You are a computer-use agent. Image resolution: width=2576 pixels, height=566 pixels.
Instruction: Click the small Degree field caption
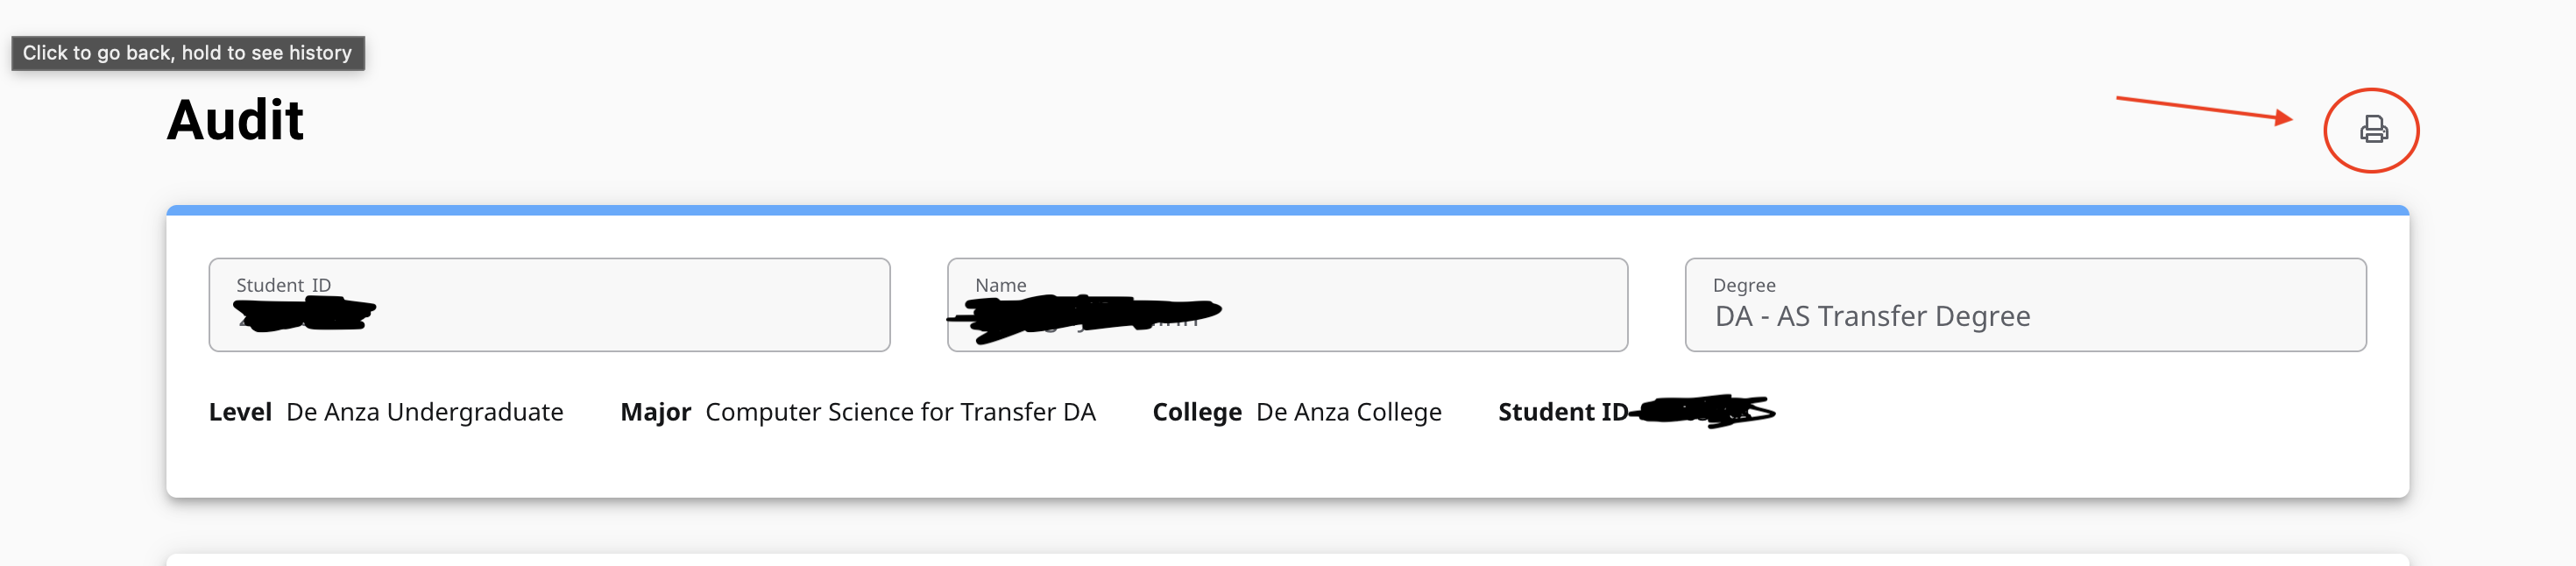pos(1744,285)
